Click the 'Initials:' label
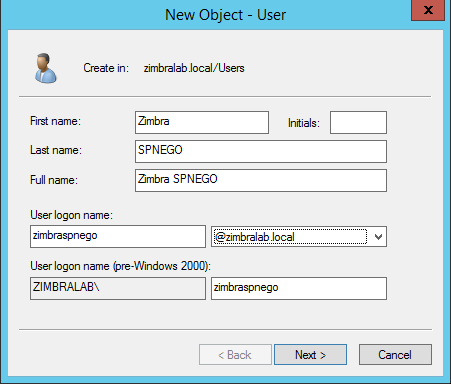This screenshot has width=451, height=384. tap(304, 123)
